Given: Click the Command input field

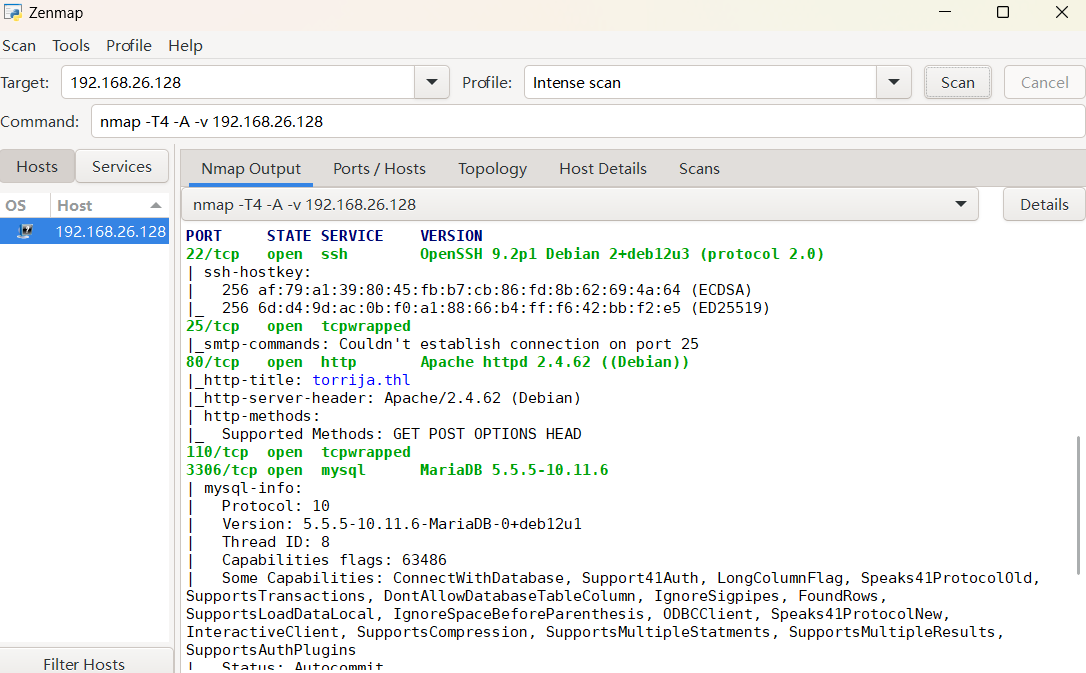Looking at the screenshot, I should (x=588, y=121).
